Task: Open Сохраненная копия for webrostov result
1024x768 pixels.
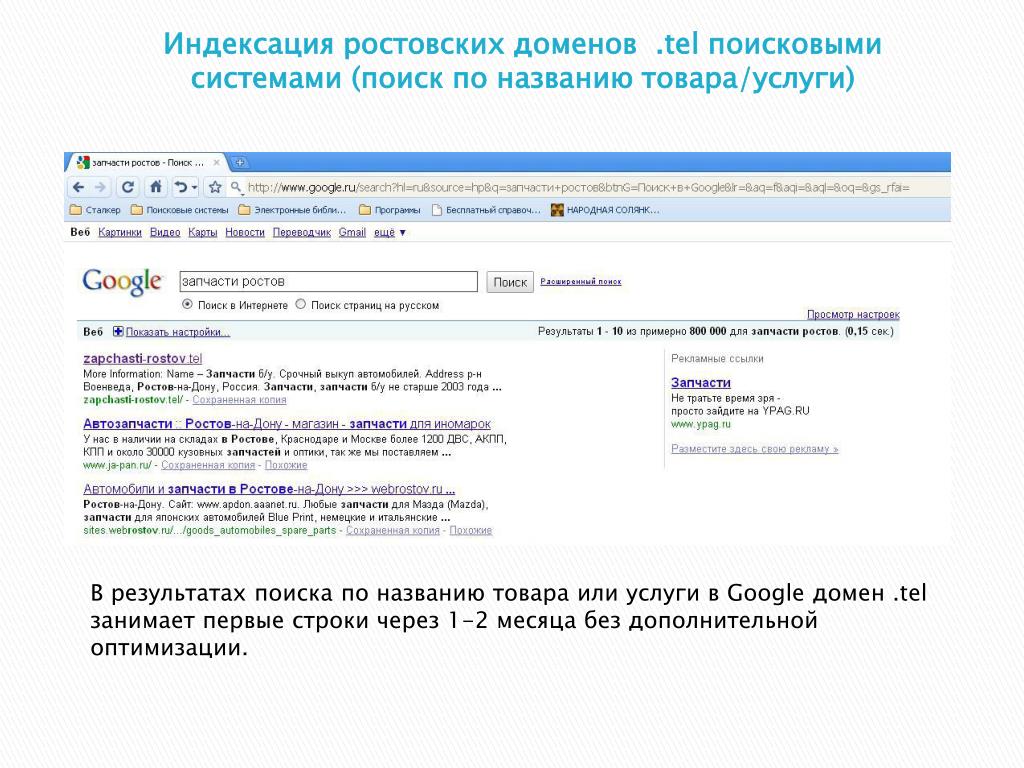Action: (x=392, y=530)
